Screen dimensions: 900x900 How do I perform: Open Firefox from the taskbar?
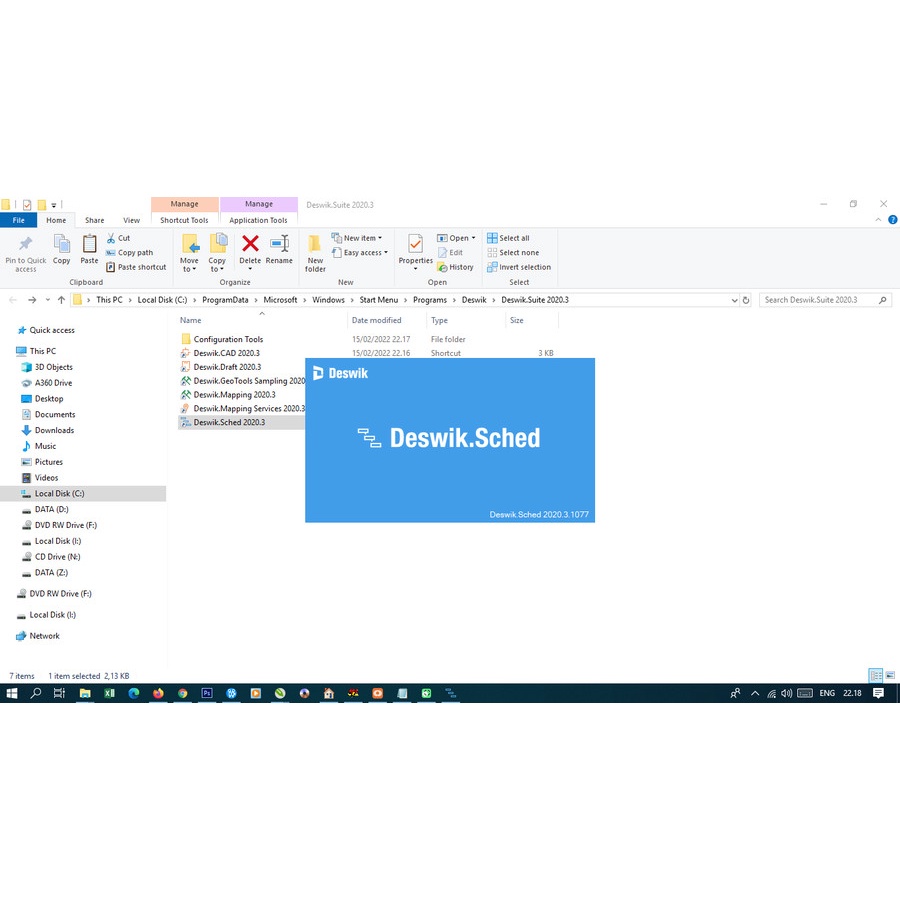pos(158,693)
